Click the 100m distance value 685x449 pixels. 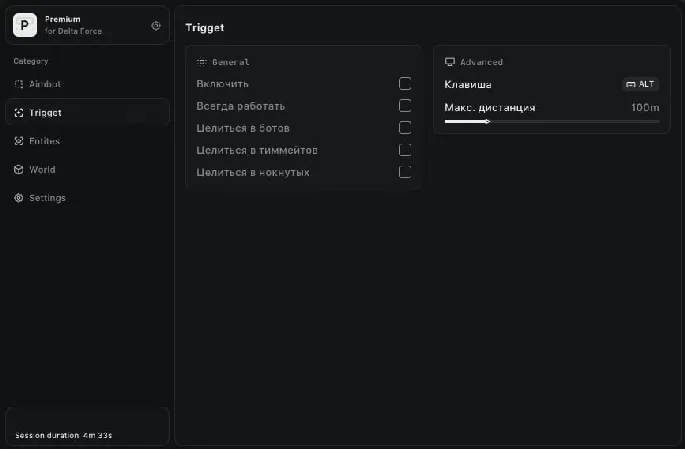coord(645,107)
